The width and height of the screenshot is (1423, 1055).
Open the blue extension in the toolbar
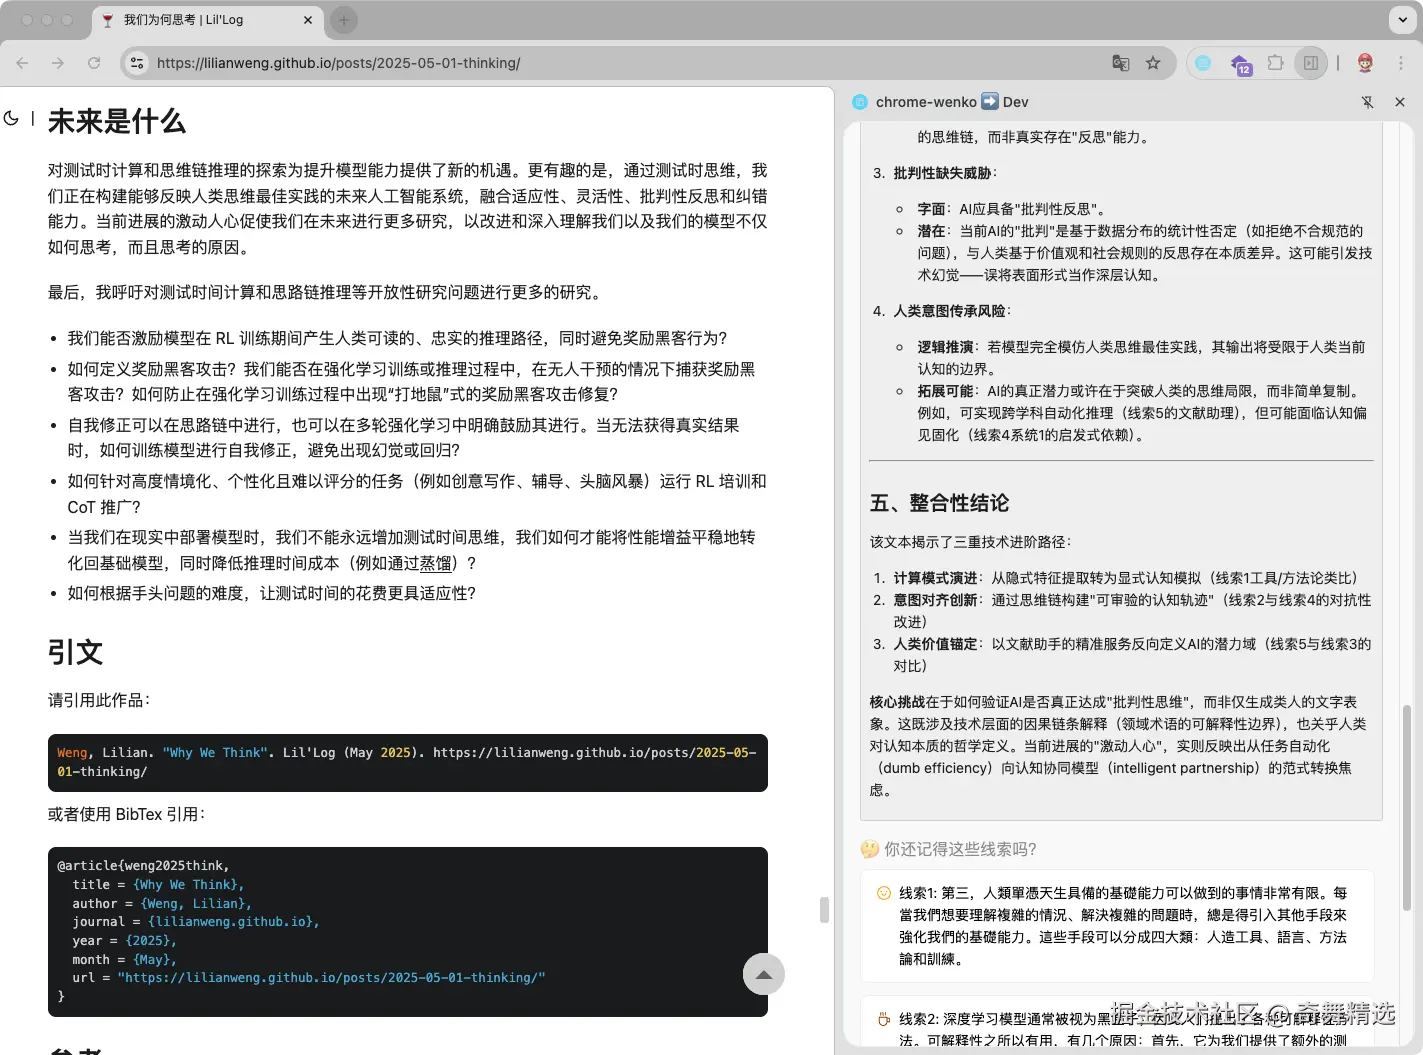[1202, 62]
